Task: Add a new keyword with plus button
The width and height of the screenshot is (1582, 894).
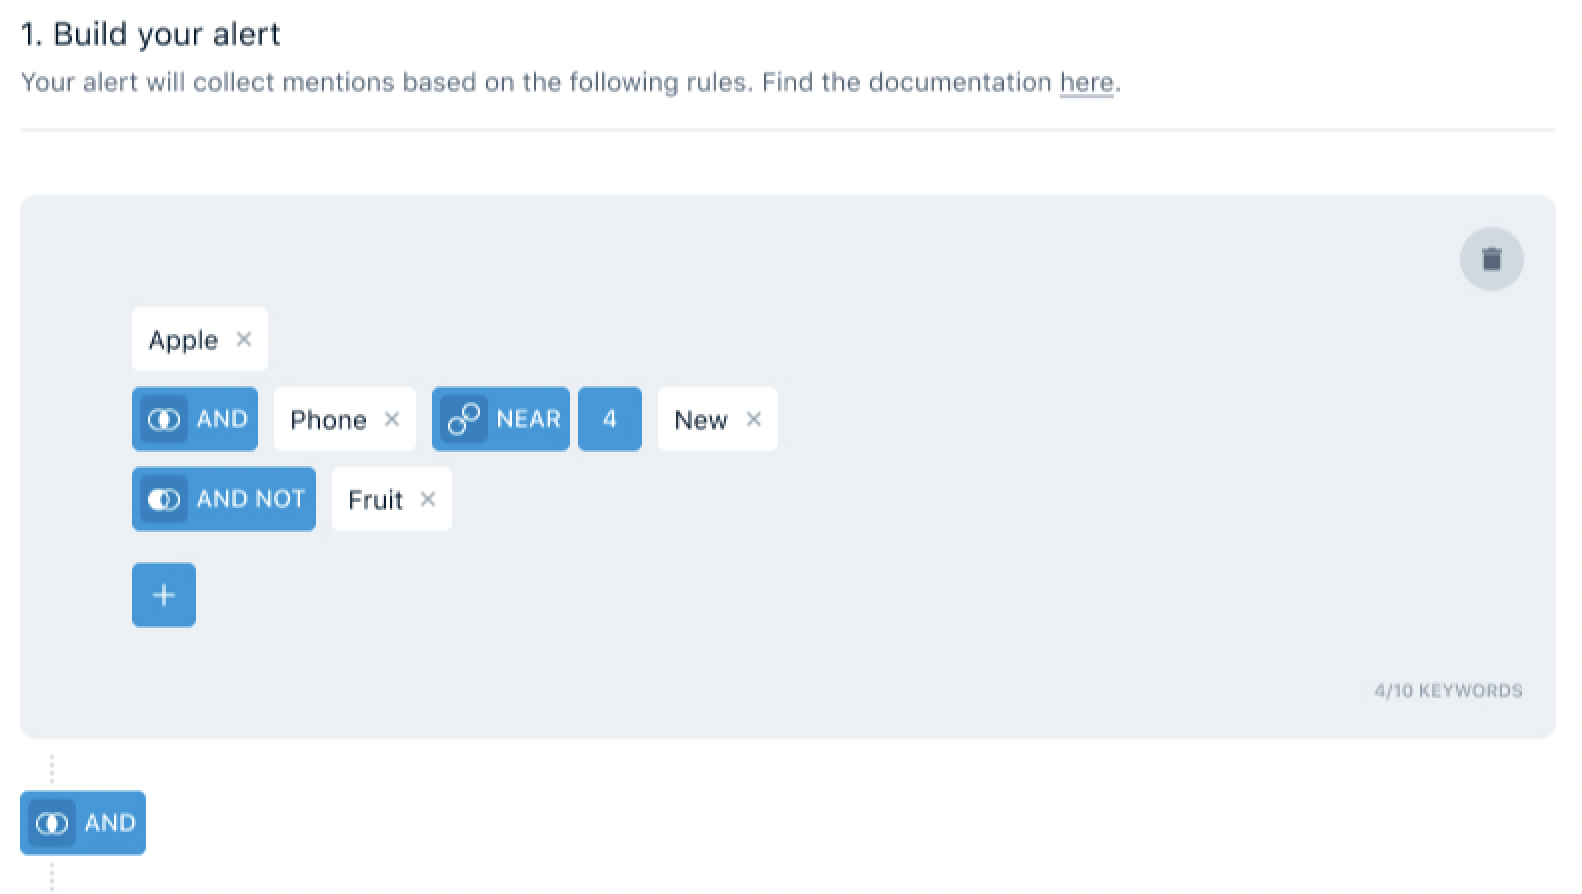Action: point(164,595)
